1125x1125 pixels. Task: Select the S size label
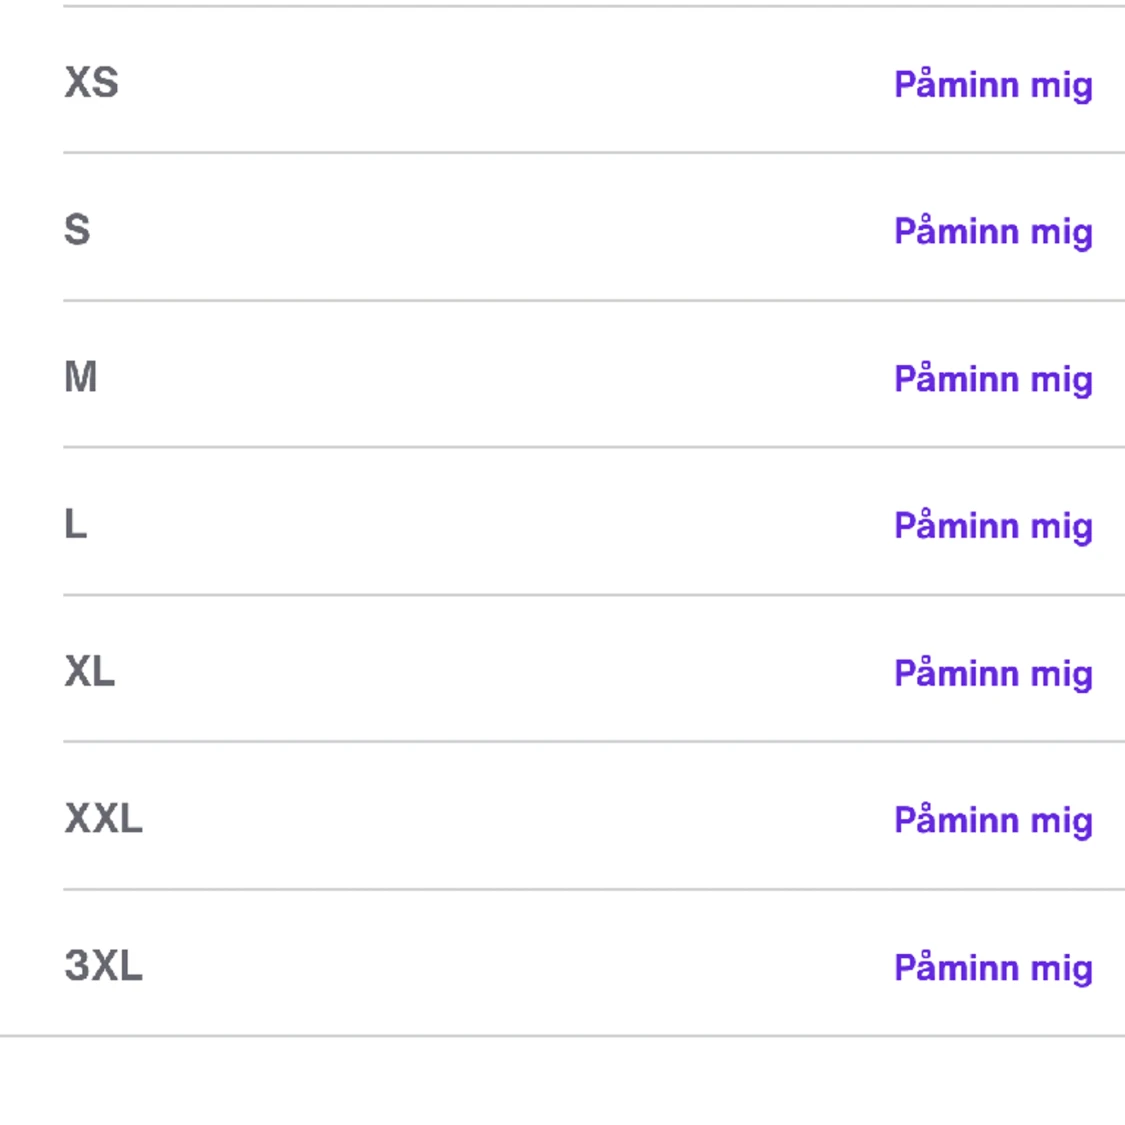point(77,230)
